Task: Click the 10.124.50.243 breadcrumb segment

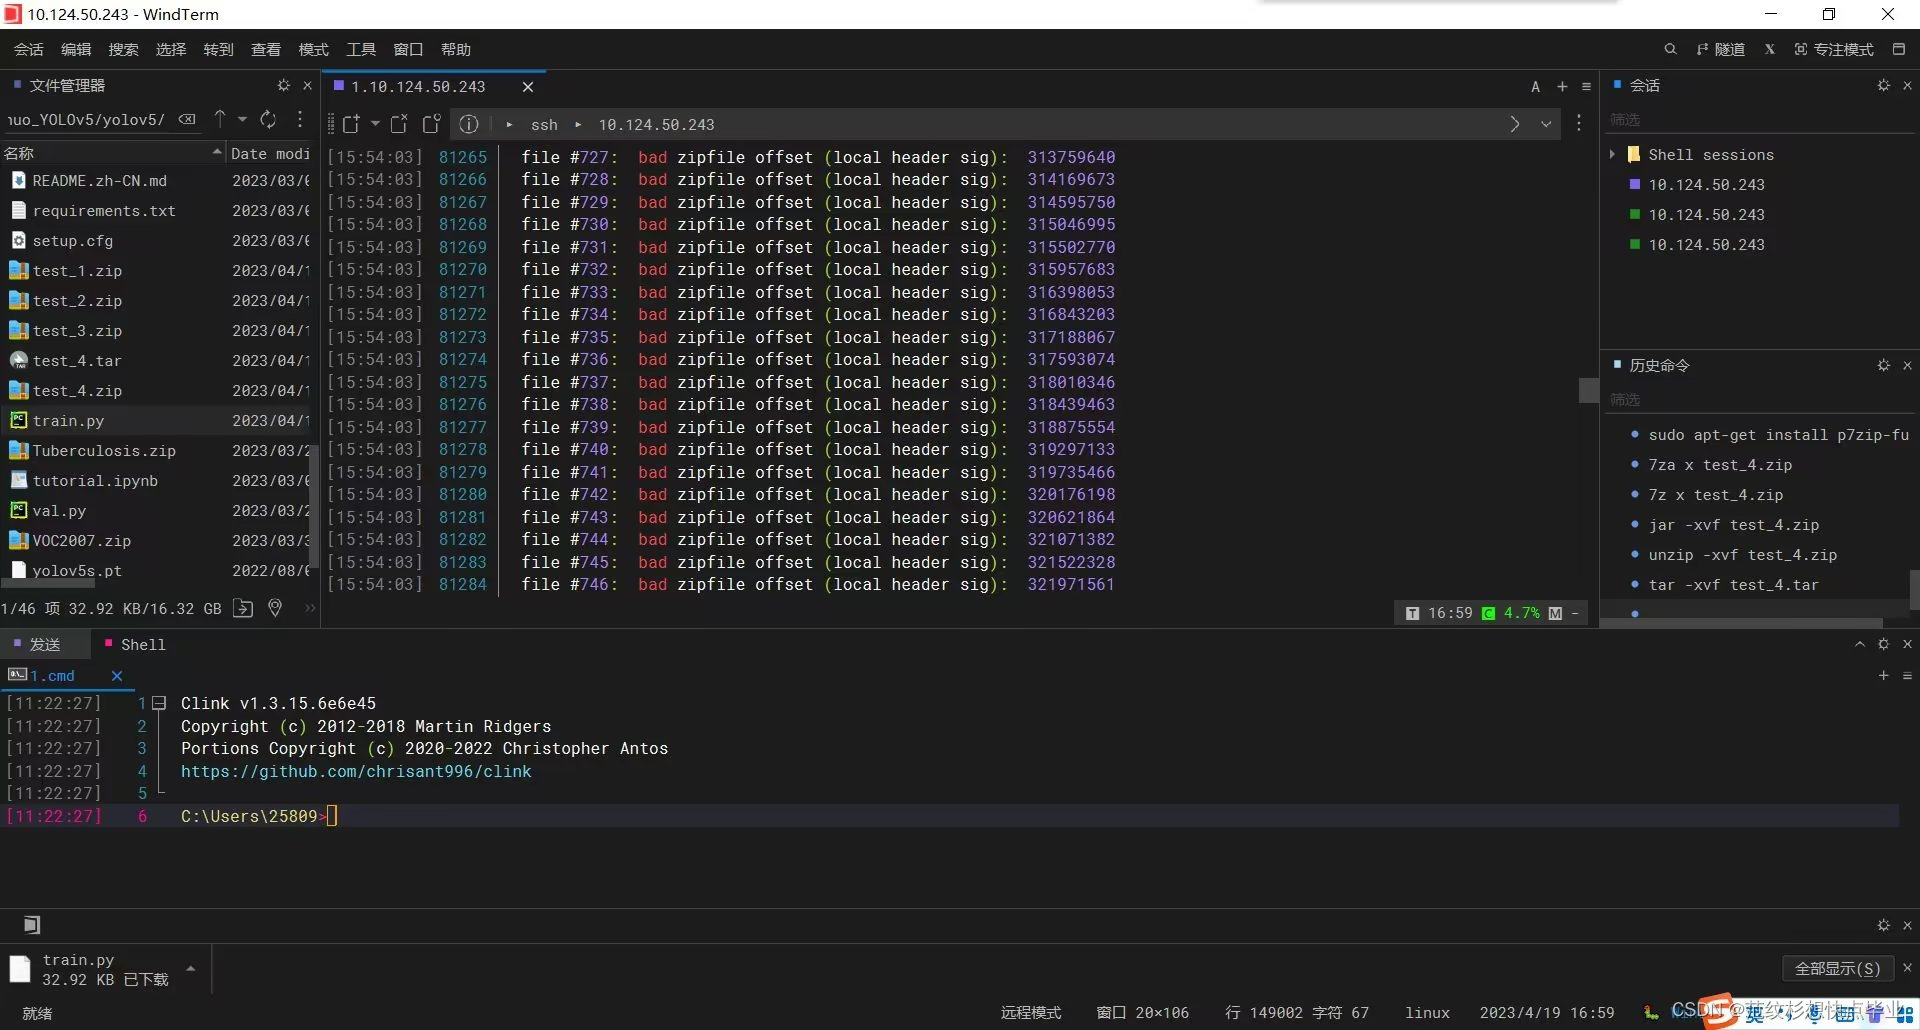Action: (x=656, y=125)
